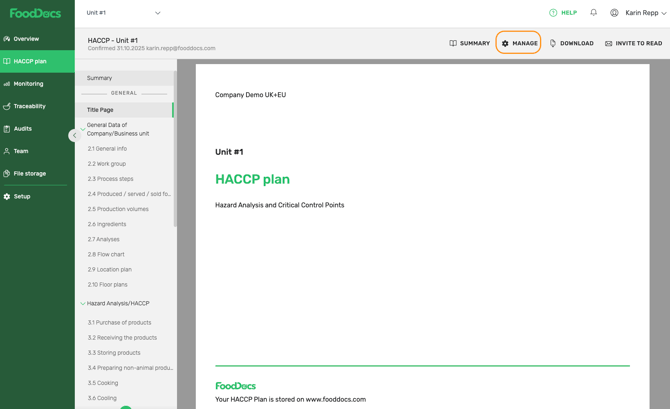Click the Download file icon
This screenshot has height=409, width=670.
coord(552,43)
